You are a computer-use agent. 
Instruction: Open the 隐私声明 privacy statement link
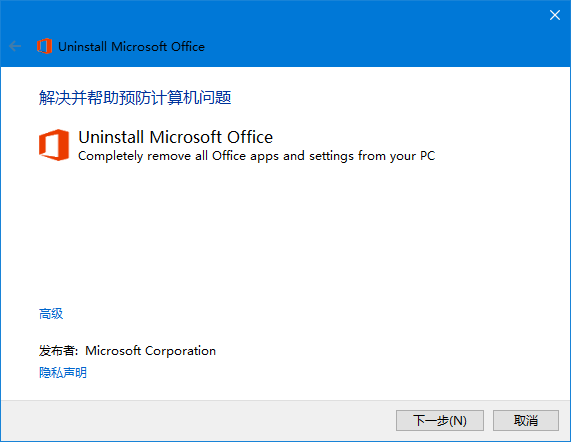[x=63, y=372]
